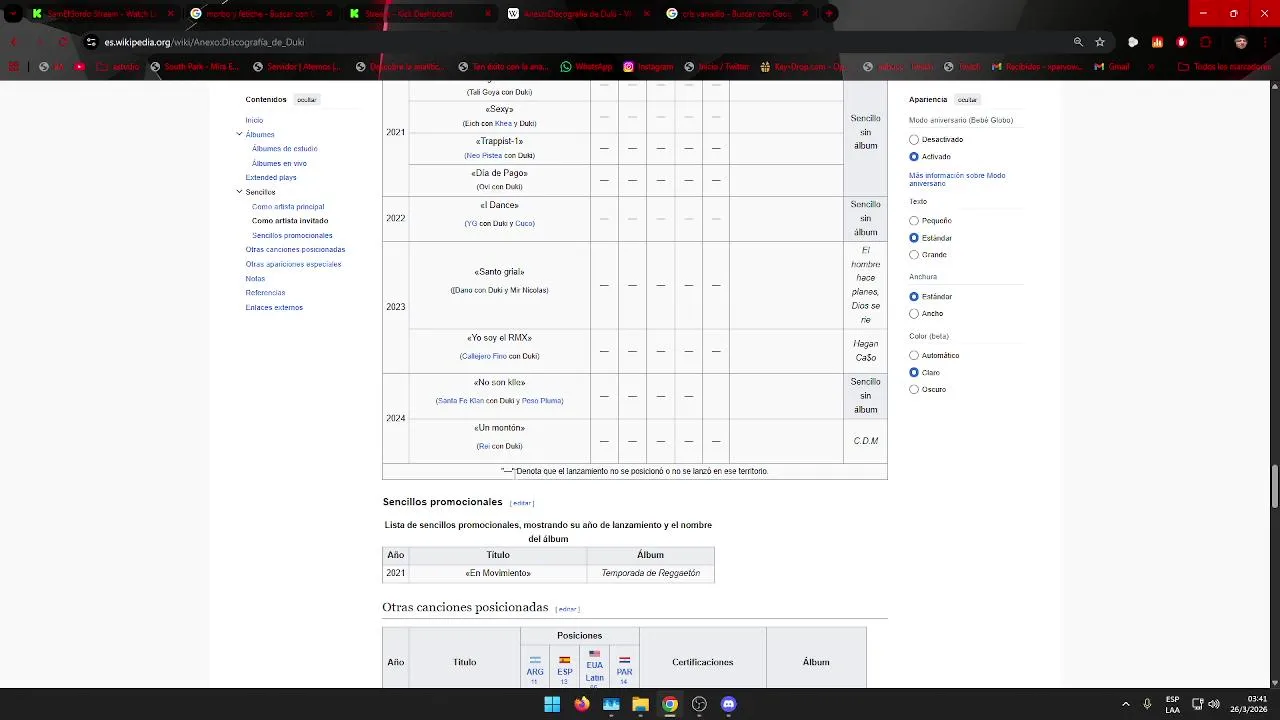Open the South Park bookmark
Screen dimensions: 1280x720
(x=194, y=67)
